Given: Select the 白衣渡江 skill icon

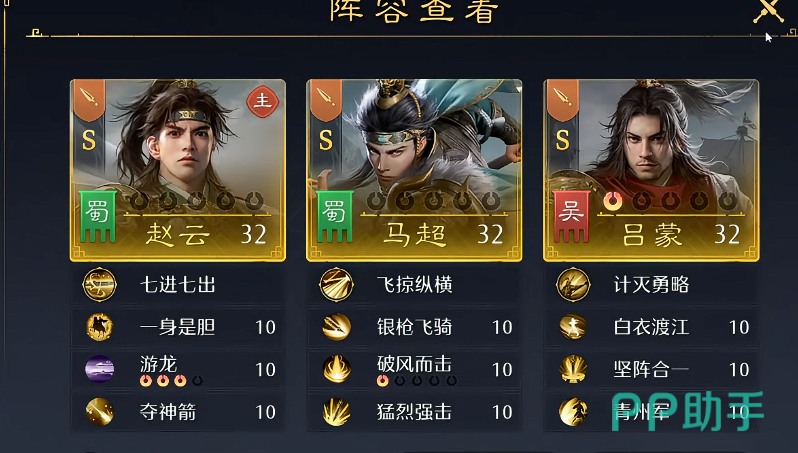Looking at the screenshot, I should point(573,327).
